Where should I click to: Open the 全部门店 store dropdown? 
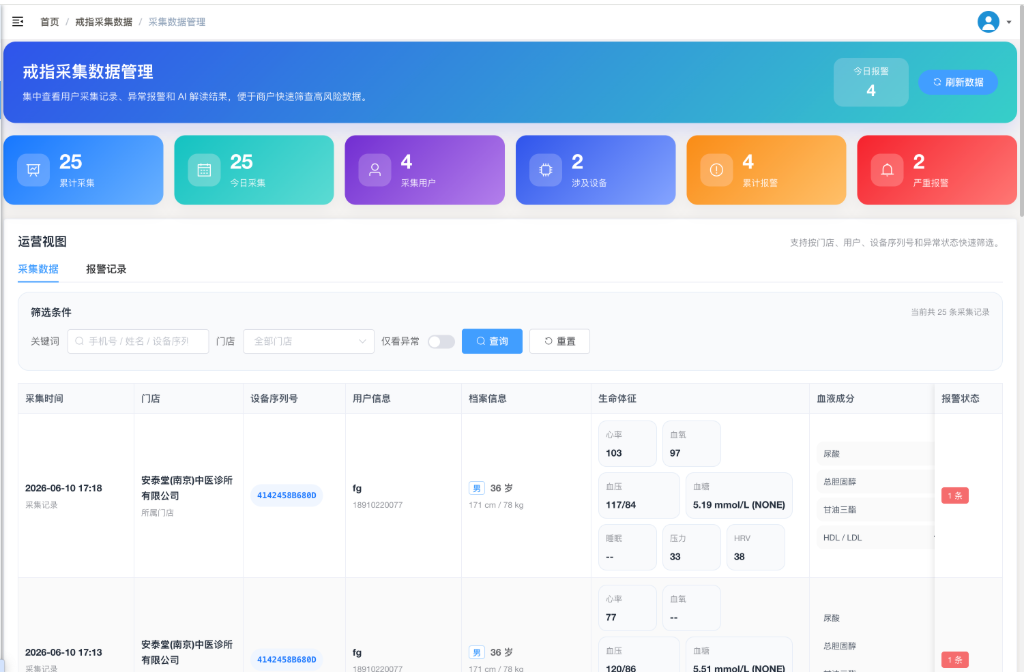[309, 342]
